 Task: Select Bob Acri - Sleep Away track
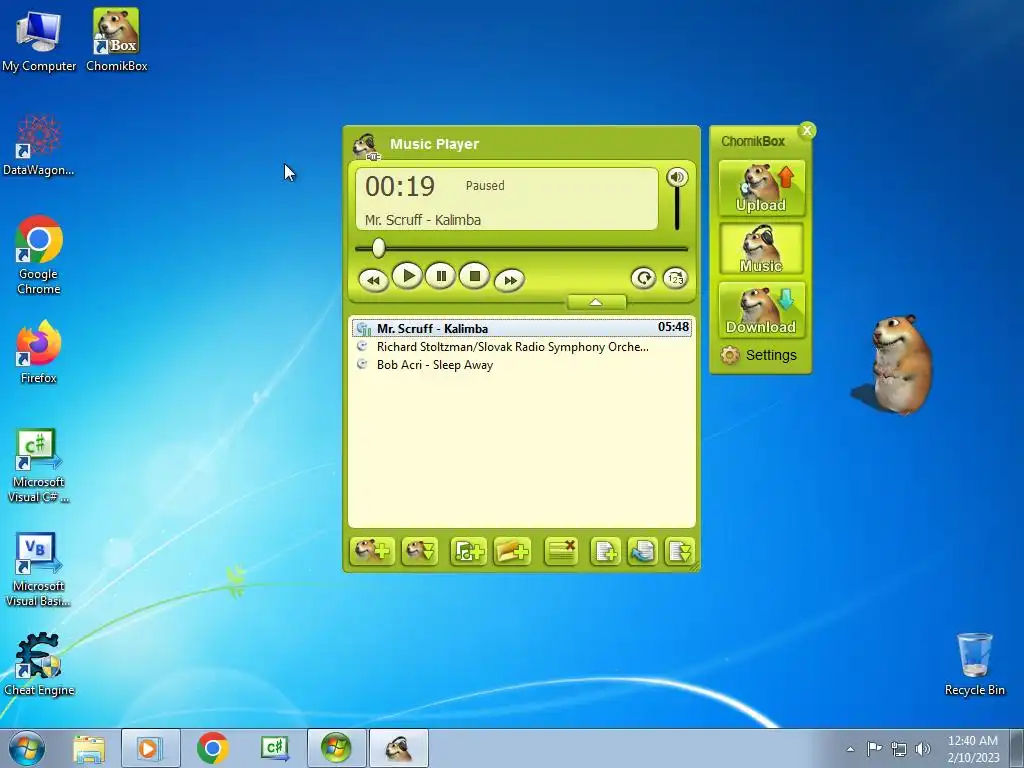coord(521,365)
